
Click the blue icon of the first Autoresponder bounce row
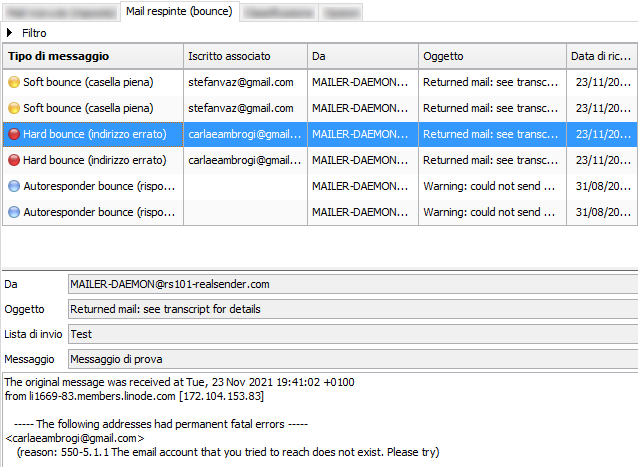click(x=14, y=186)
